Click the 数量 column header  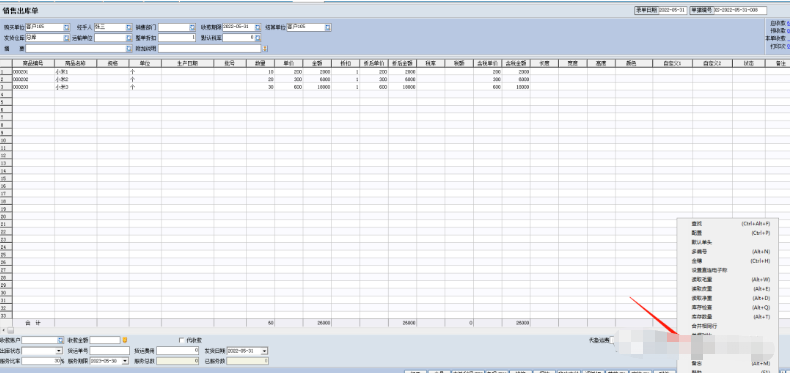tap(260, 64)
